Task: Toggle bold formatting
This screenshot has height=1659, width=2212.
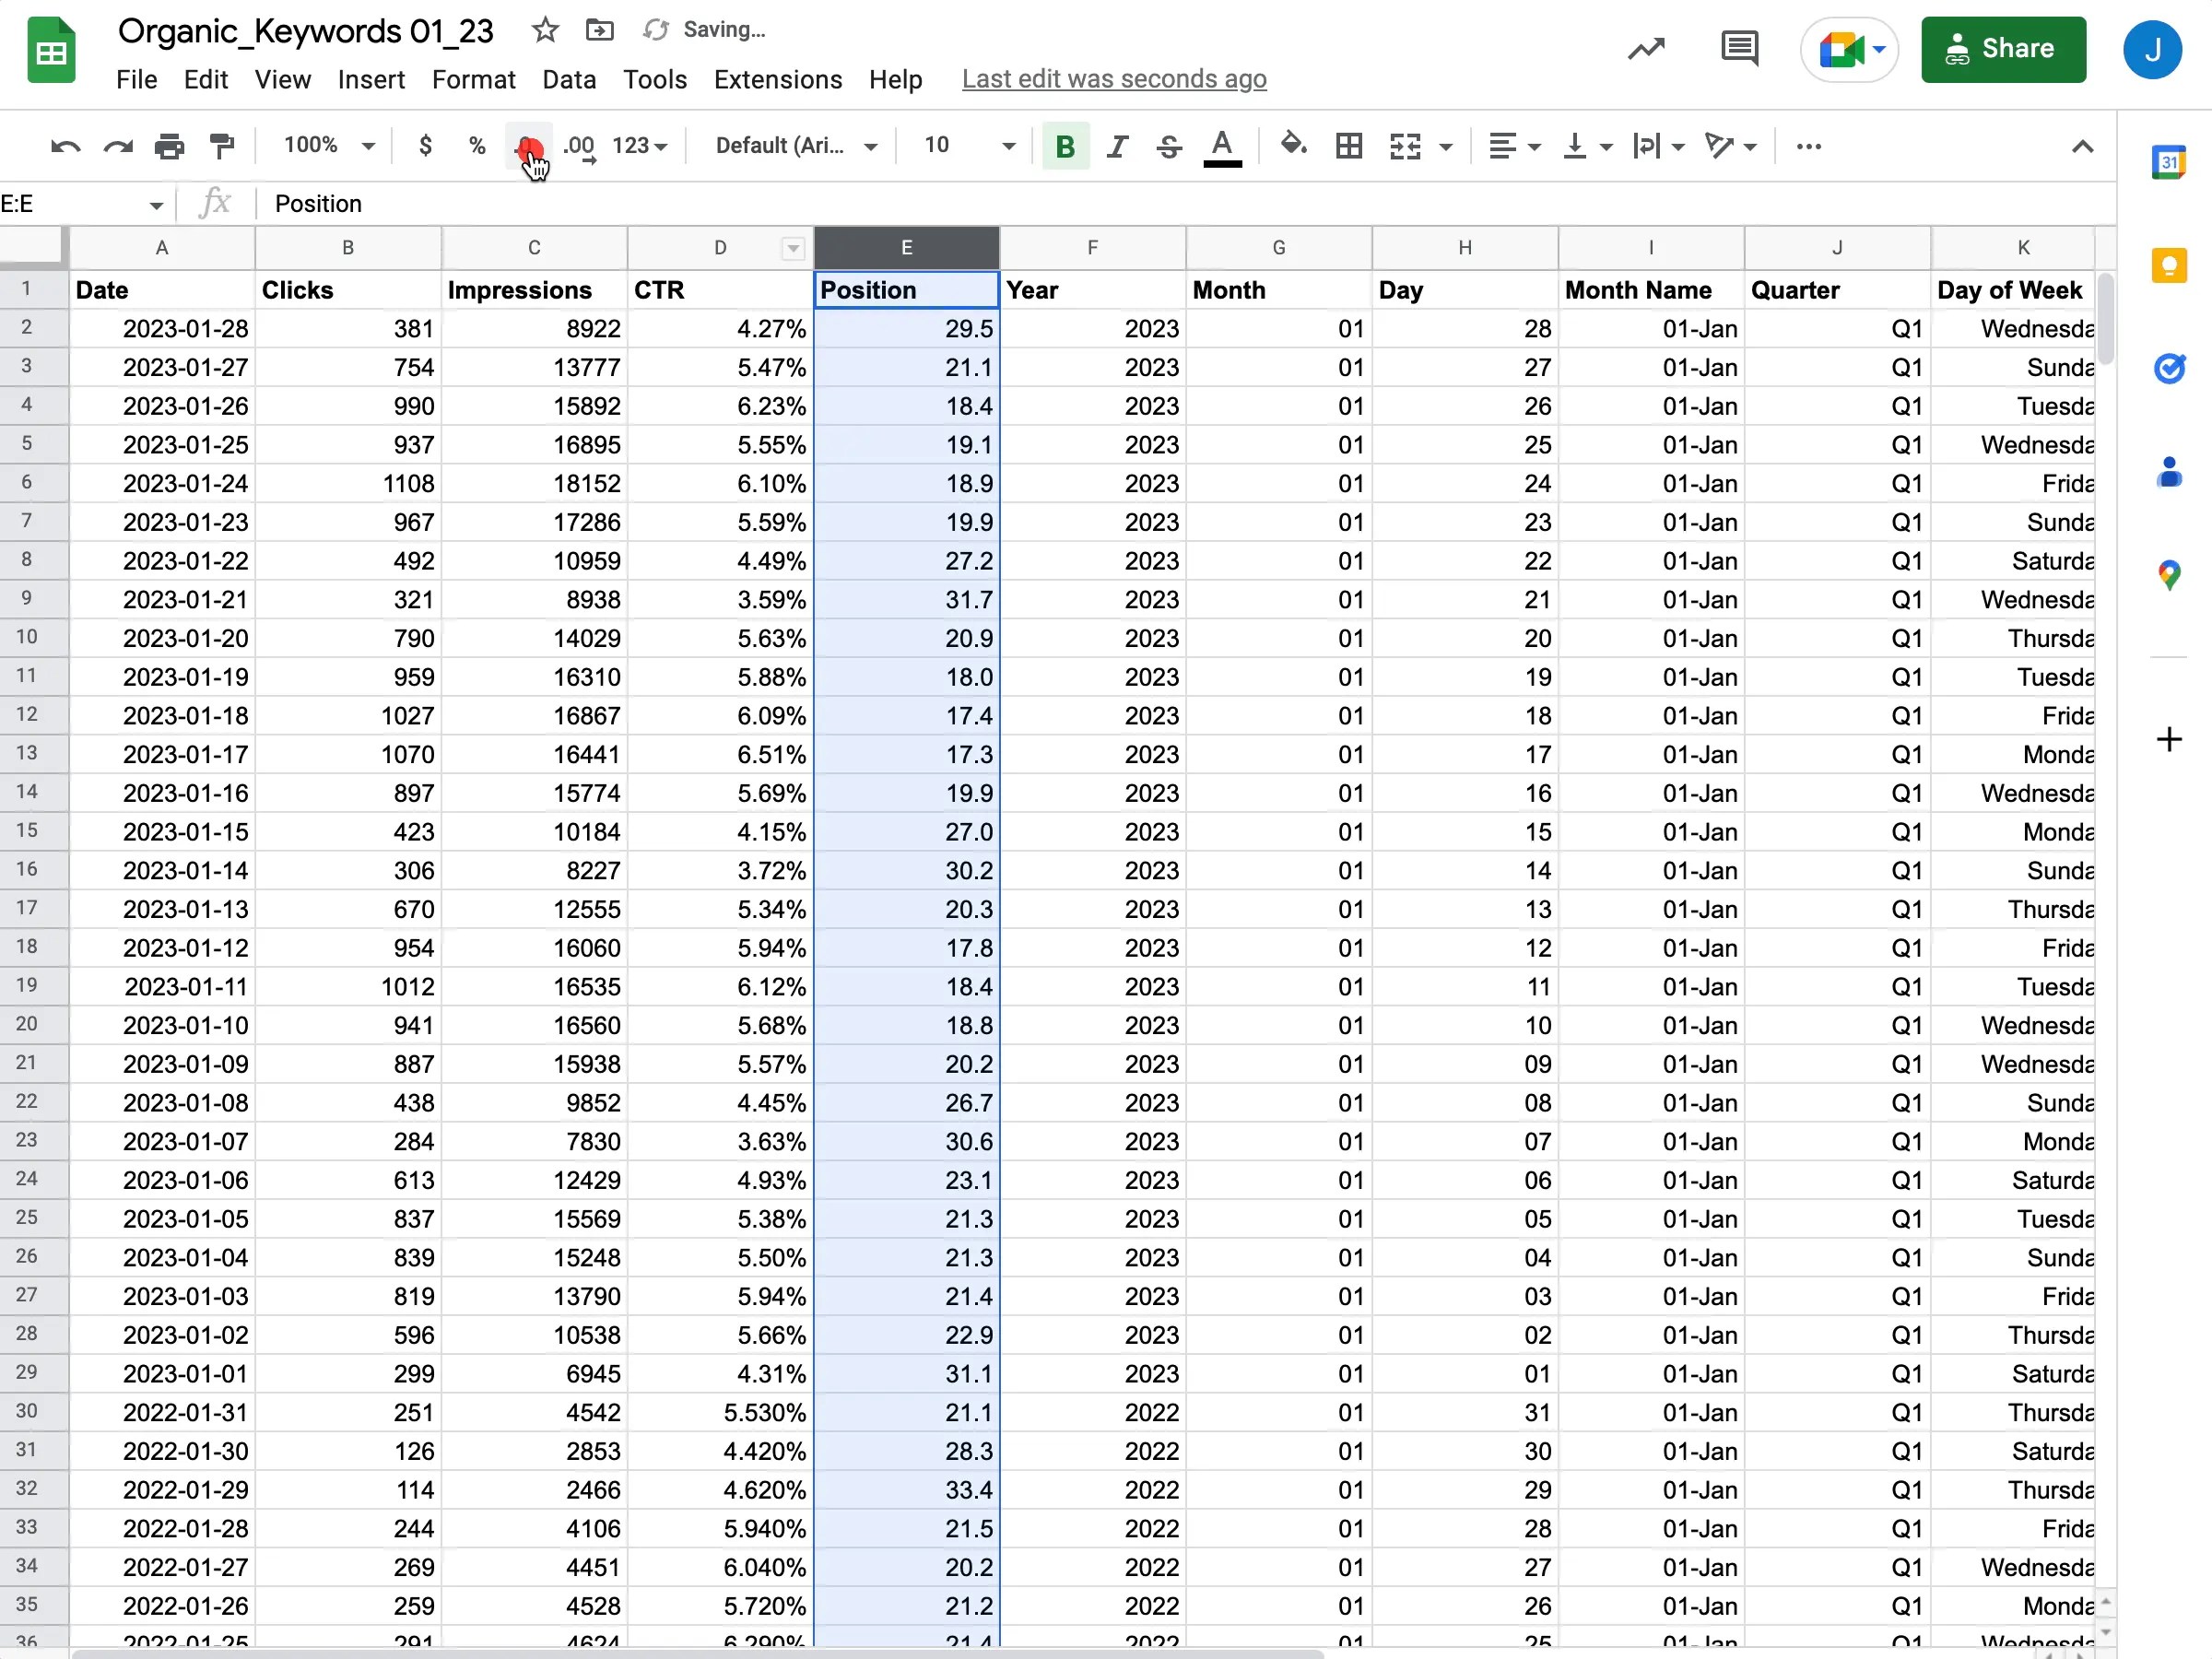Action: (x=1065, y=146)
